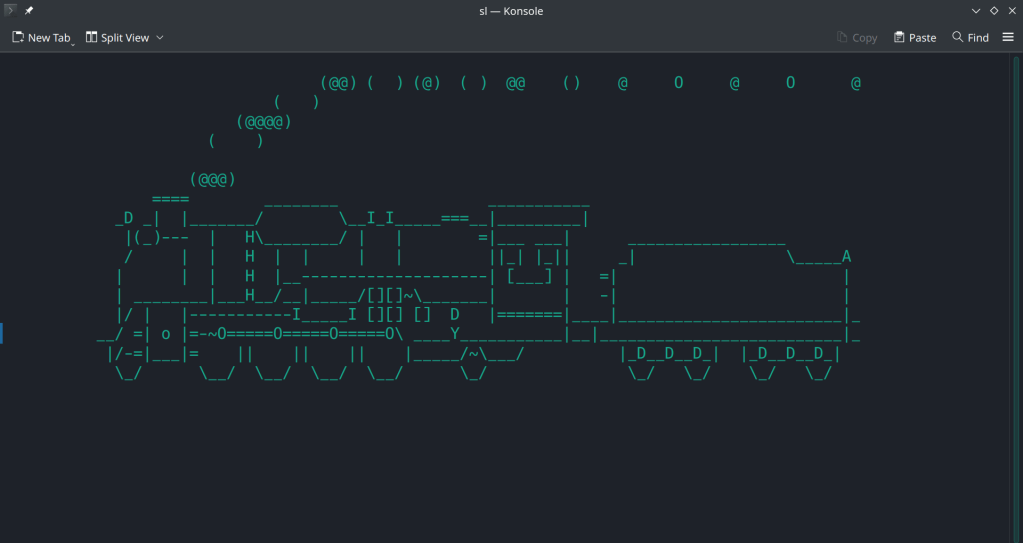Click the magnifier icon for Find

click(957, 37)
